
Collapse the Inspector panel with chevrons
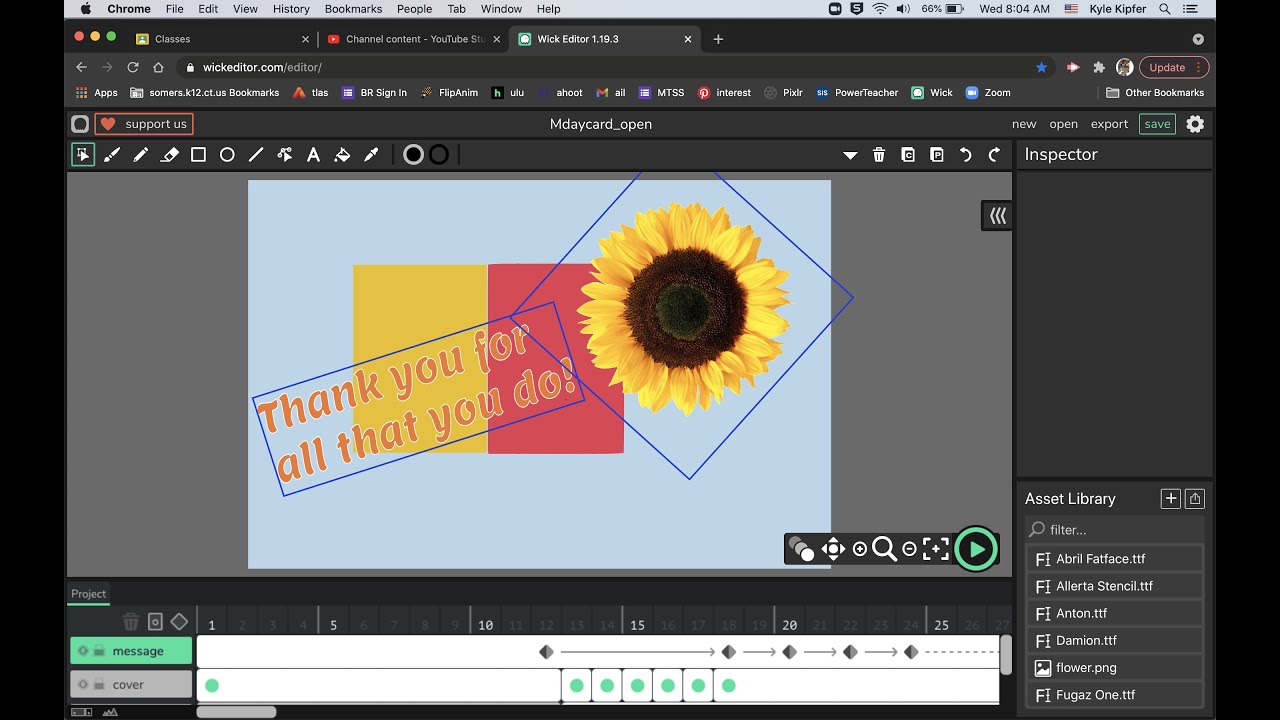pos(997,216)
